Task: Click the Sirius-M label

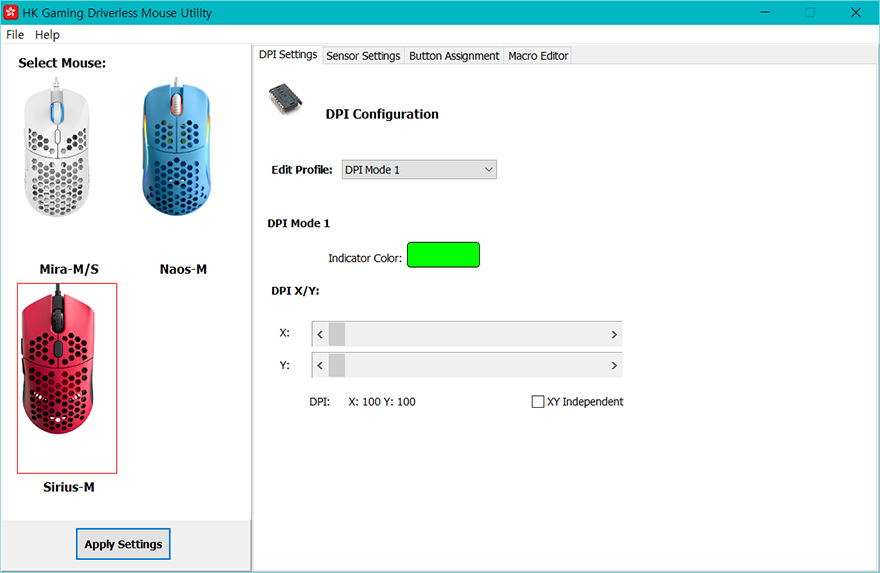Action: 68,487
